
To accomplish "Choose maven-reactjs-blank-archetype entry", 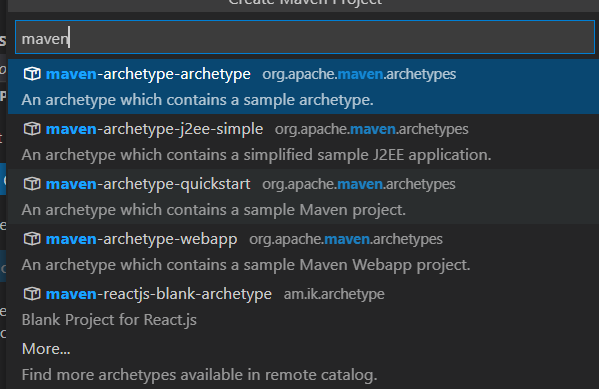I will 303,306.
